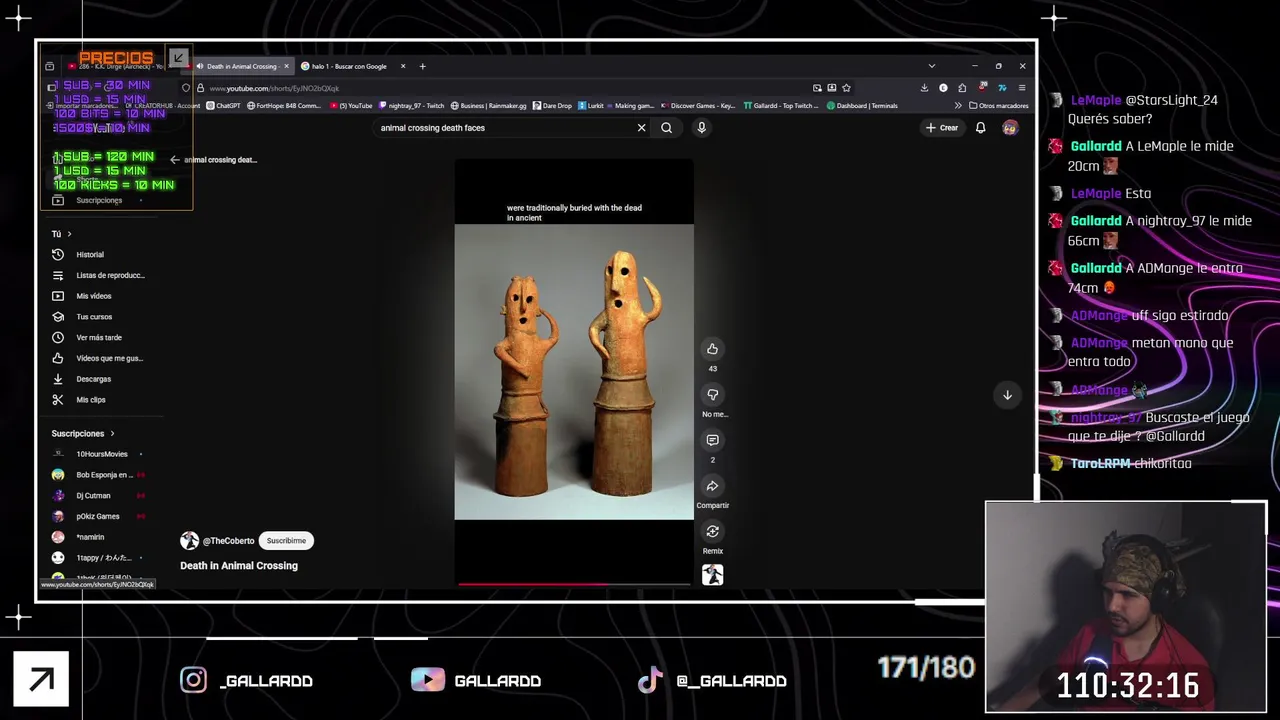Click the short's red progress bar
This screenshot has height=720, width=1280.
(x=574, y=583)
